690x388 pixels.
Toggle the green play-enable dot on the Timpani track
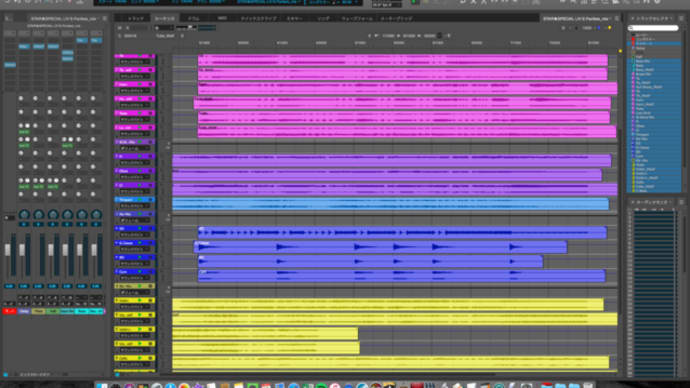coord(140,200)
